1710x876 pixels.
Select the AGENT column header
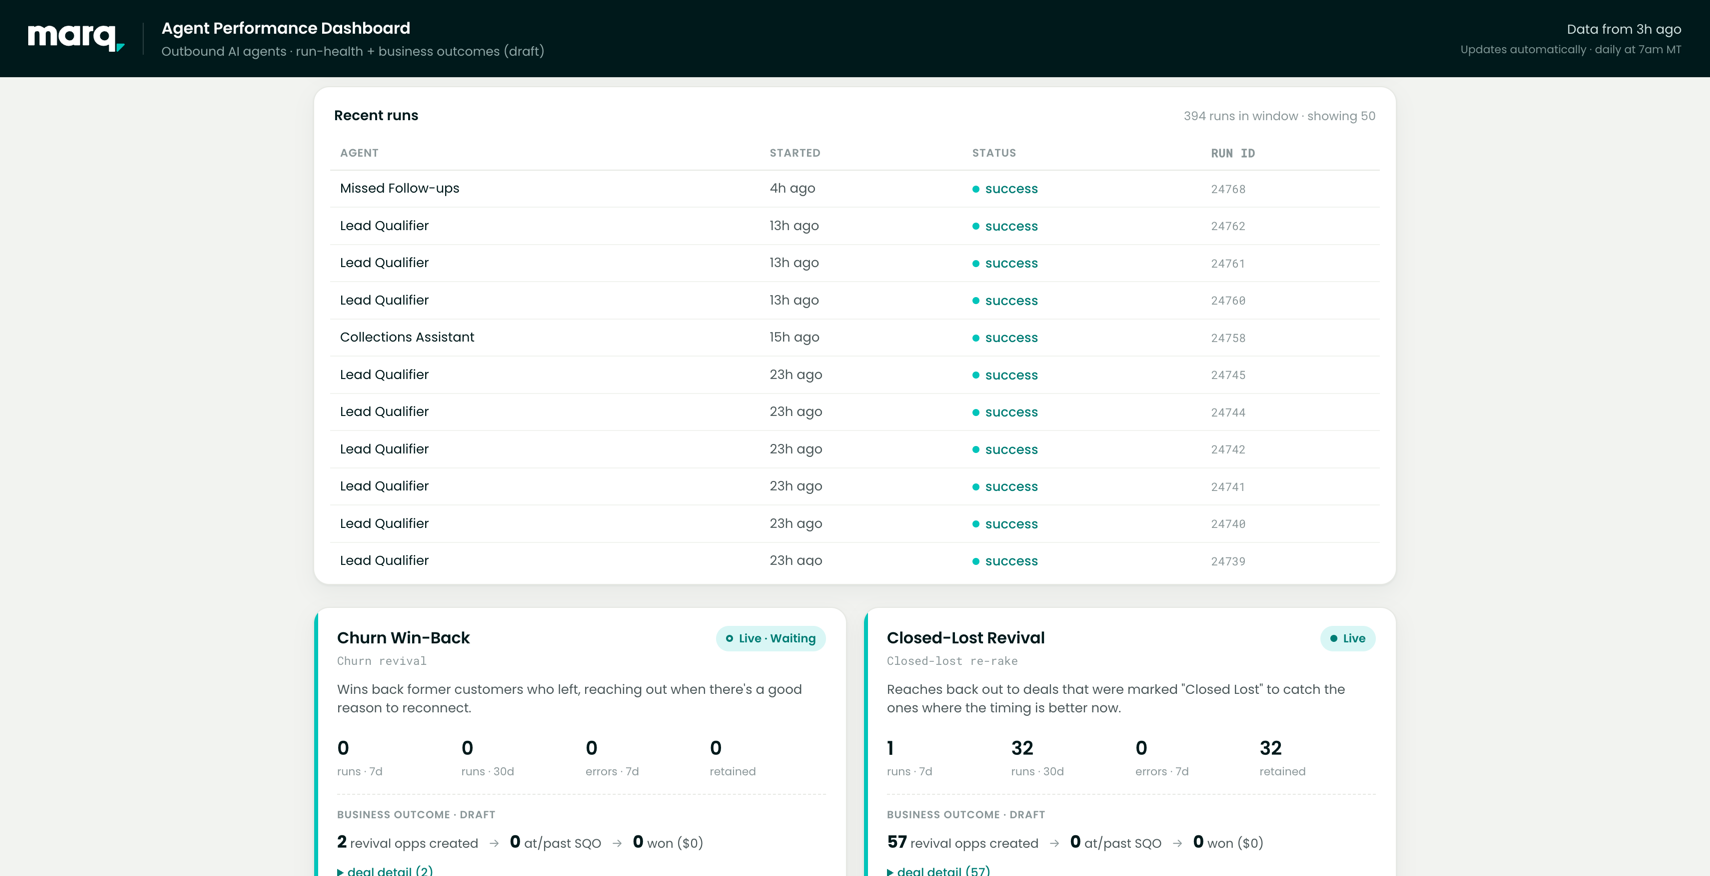click(359, 153)
